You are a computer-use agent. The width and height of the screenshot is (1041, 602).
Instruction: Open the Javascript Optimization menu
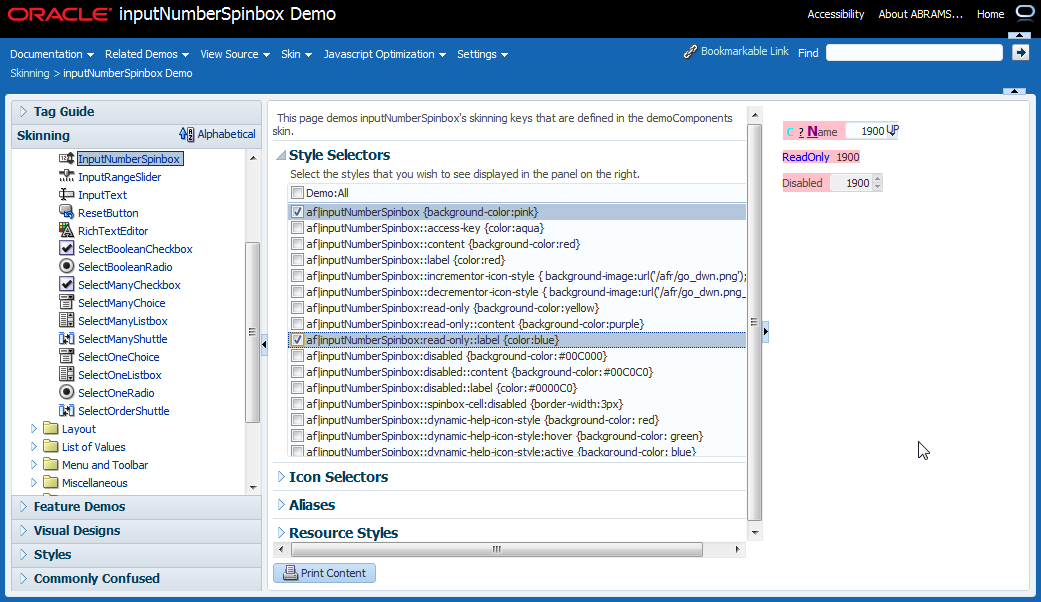(384, 54)
